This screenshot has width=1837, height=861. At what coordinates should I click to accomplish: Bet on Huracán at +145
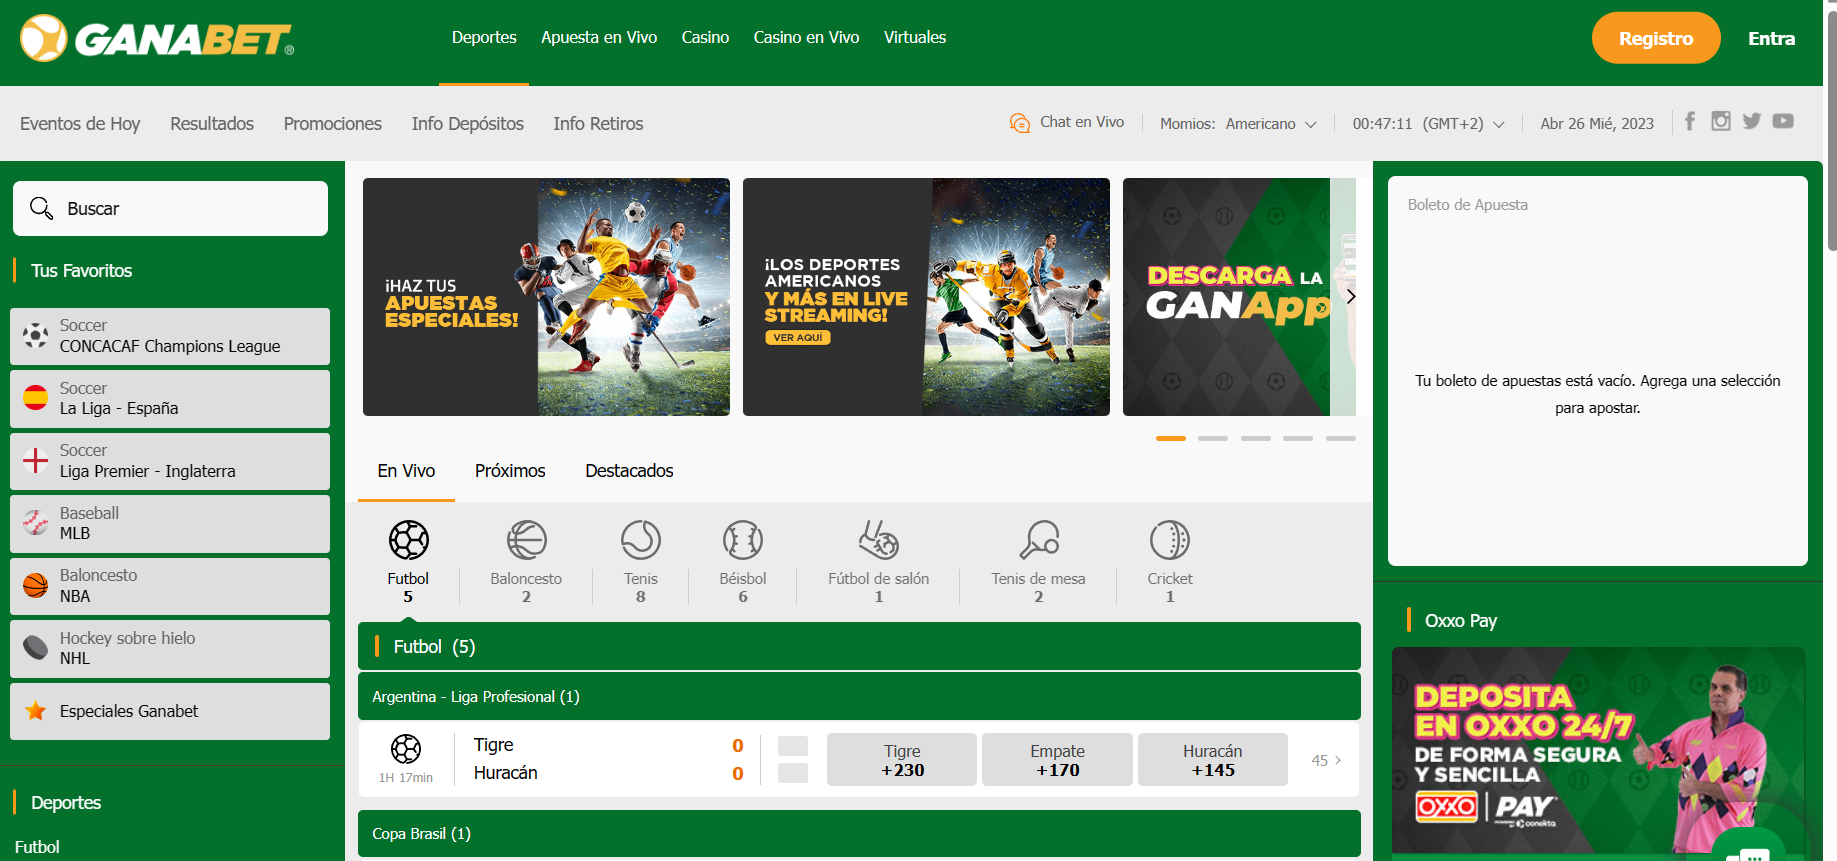1213,760
